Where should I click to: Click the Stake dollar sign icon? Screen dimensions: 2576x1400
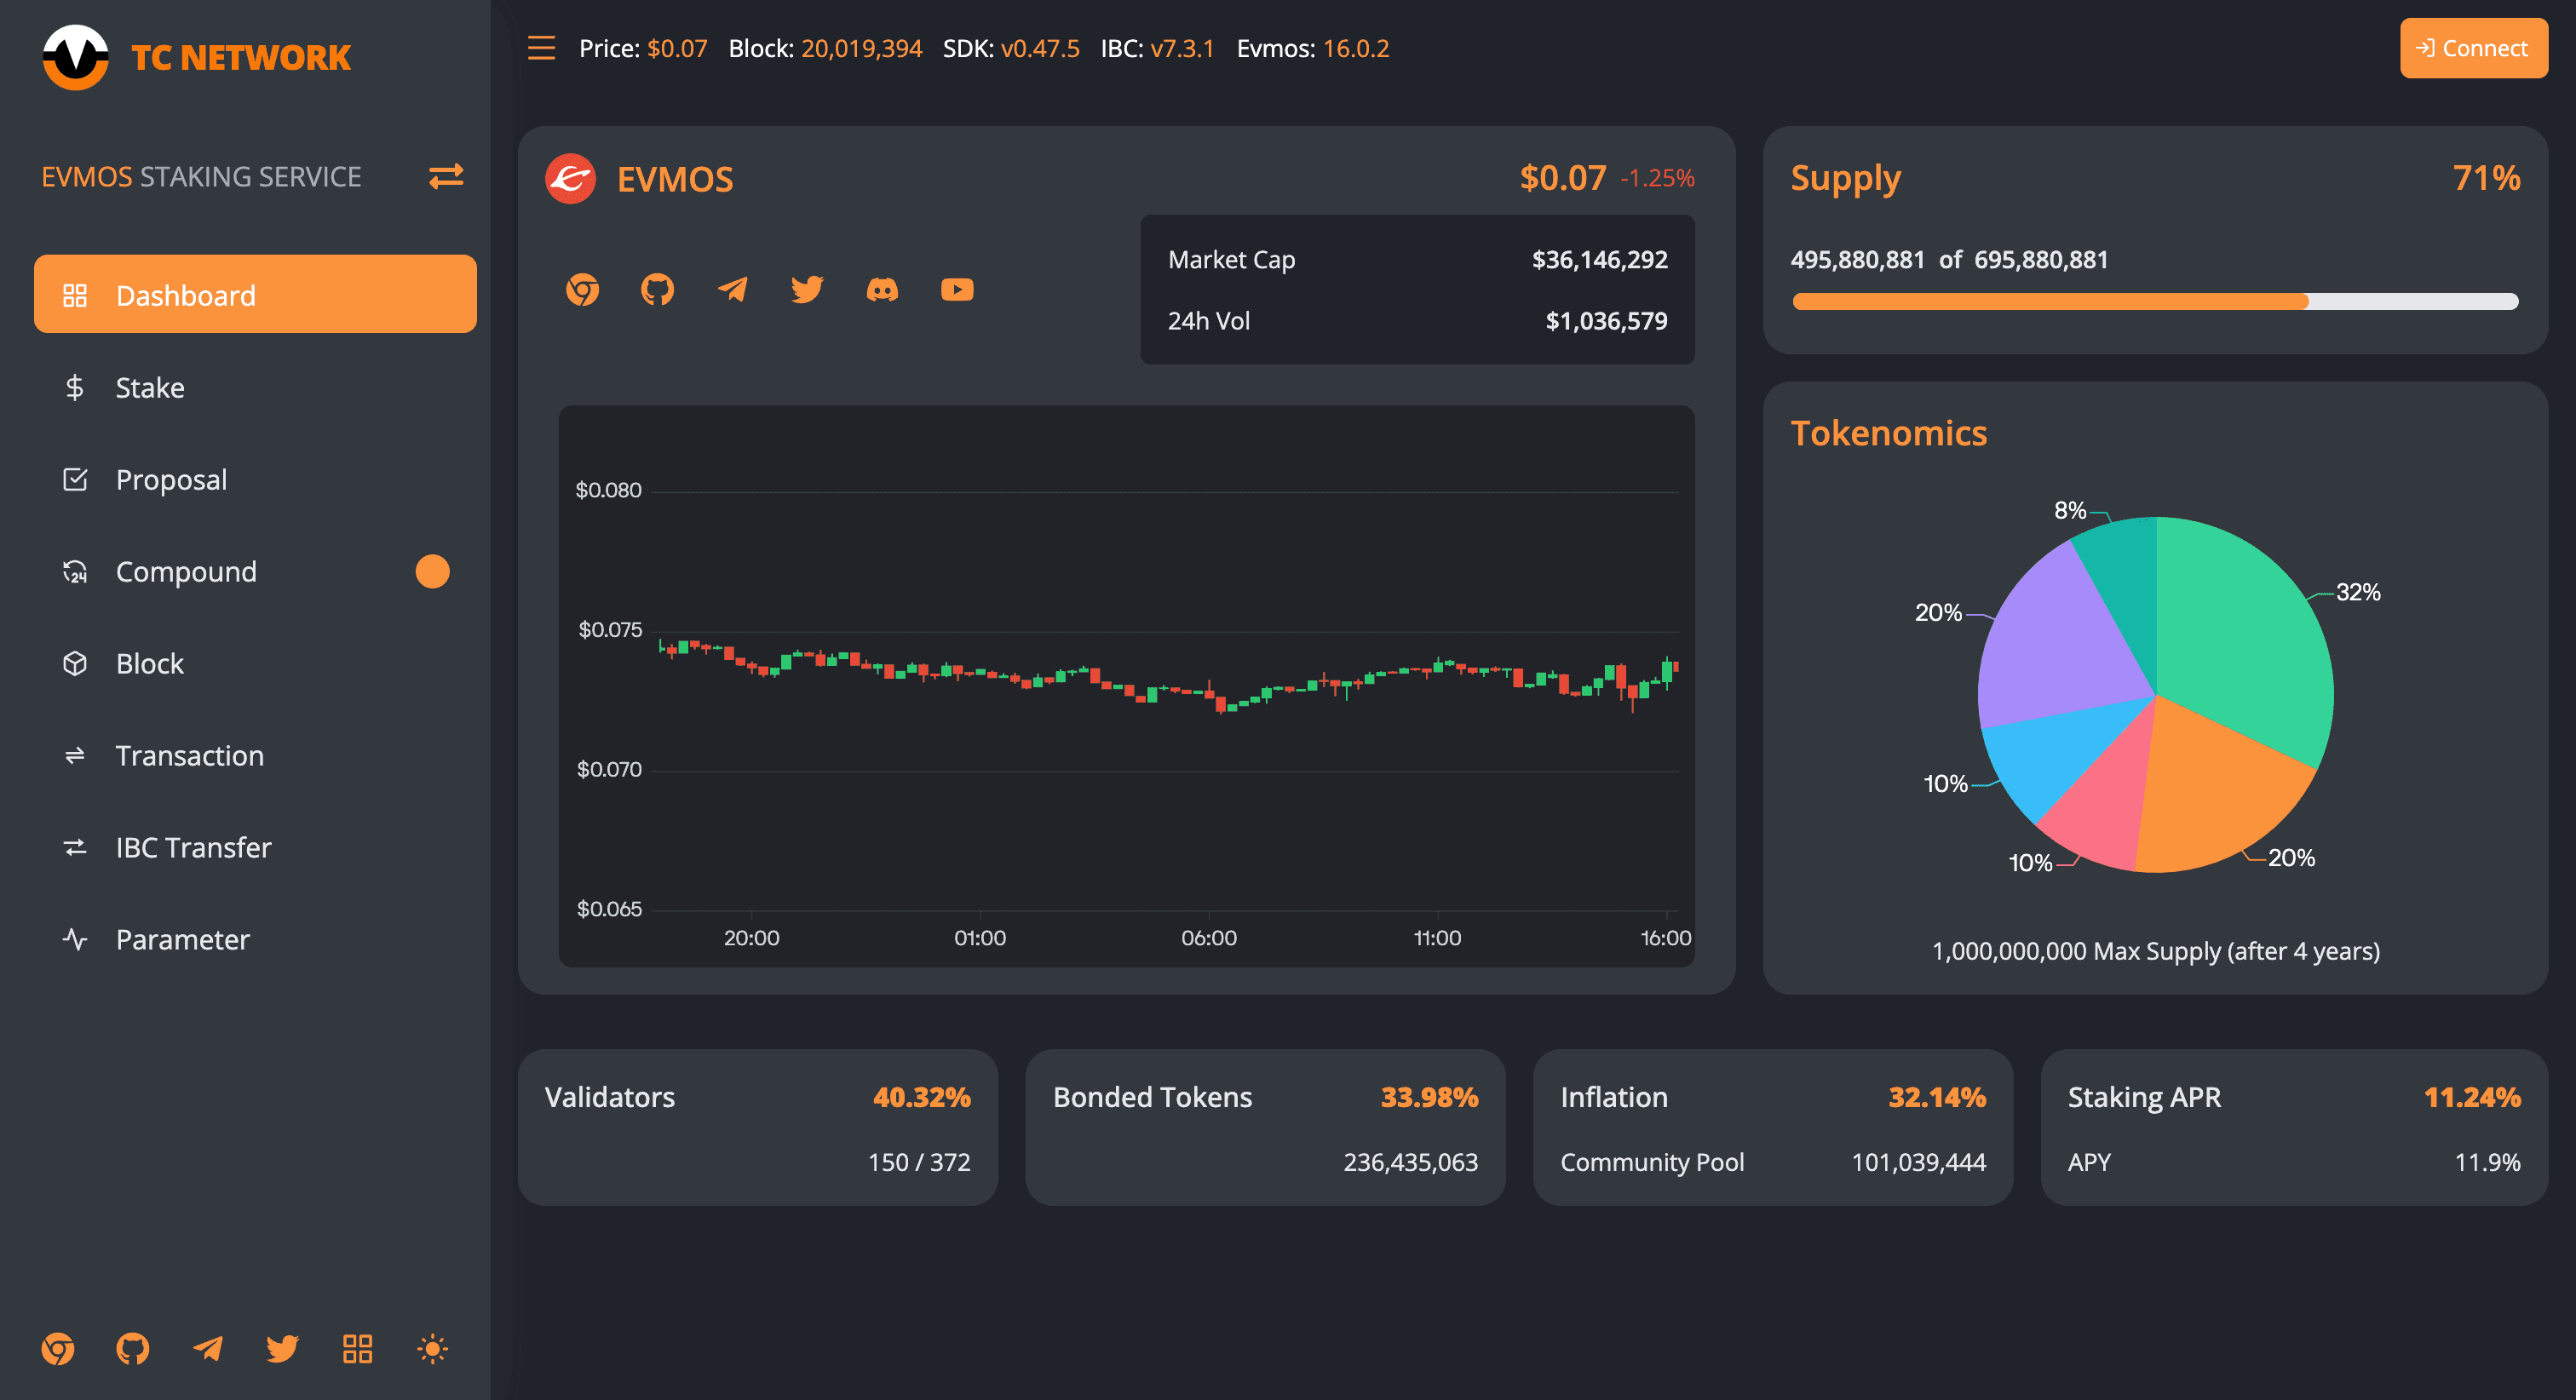tap(75, 387)
